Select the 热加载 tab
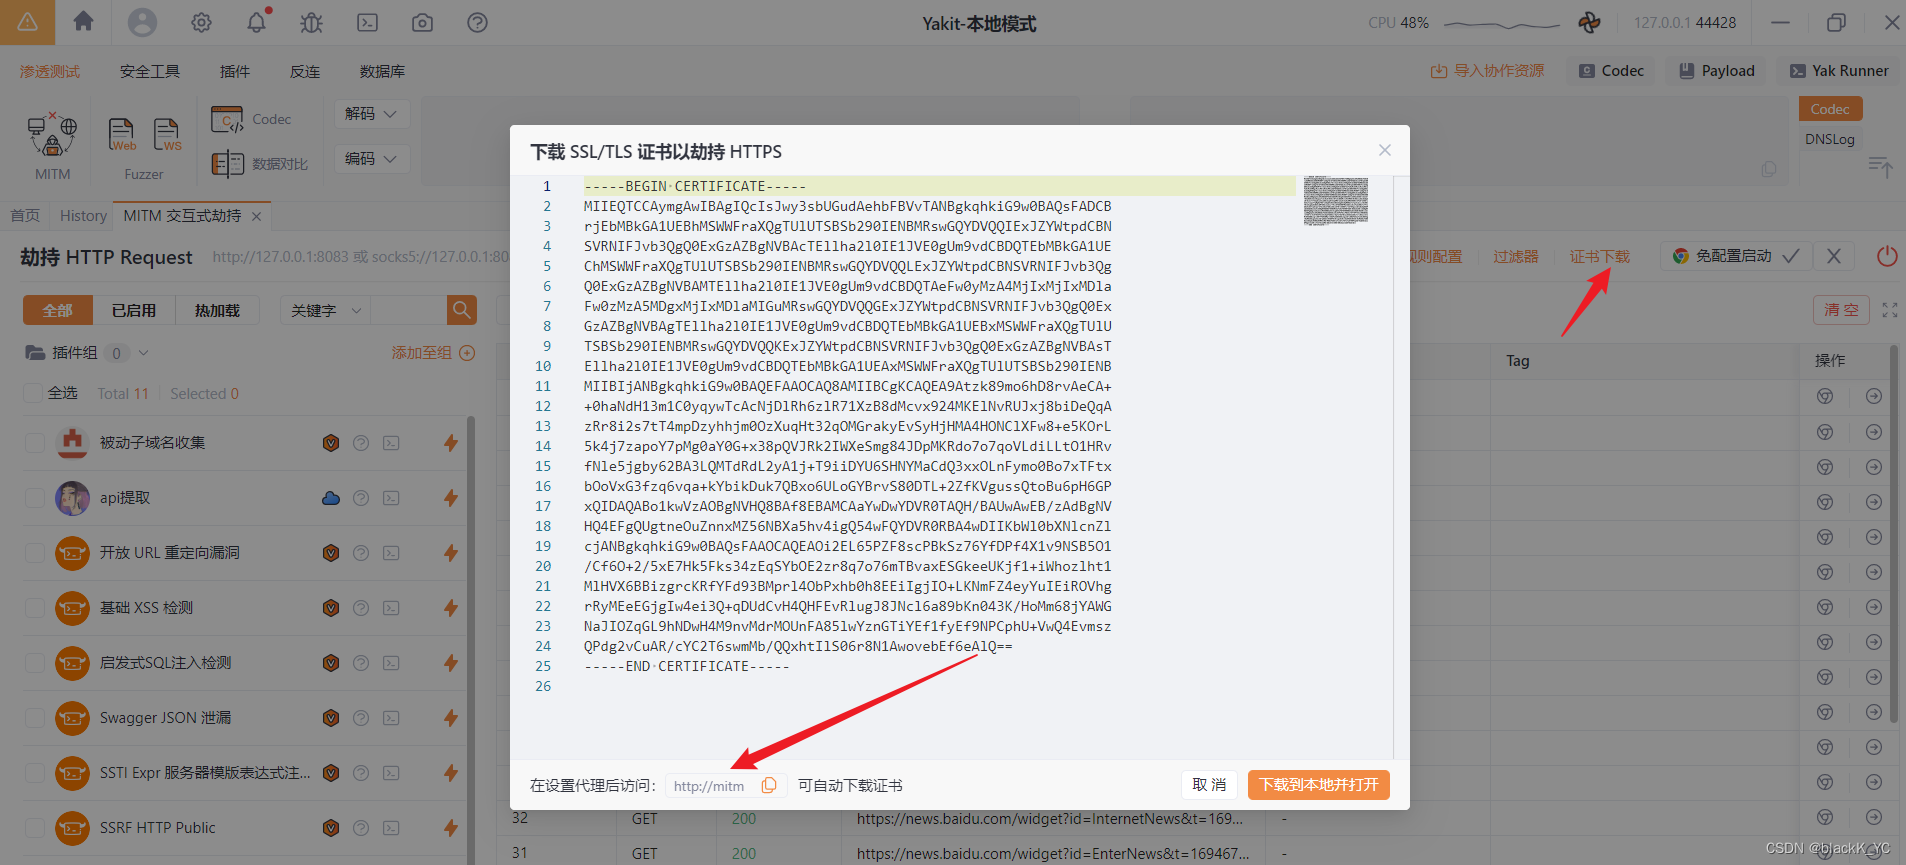The image size is (1906, 865). 217,310
